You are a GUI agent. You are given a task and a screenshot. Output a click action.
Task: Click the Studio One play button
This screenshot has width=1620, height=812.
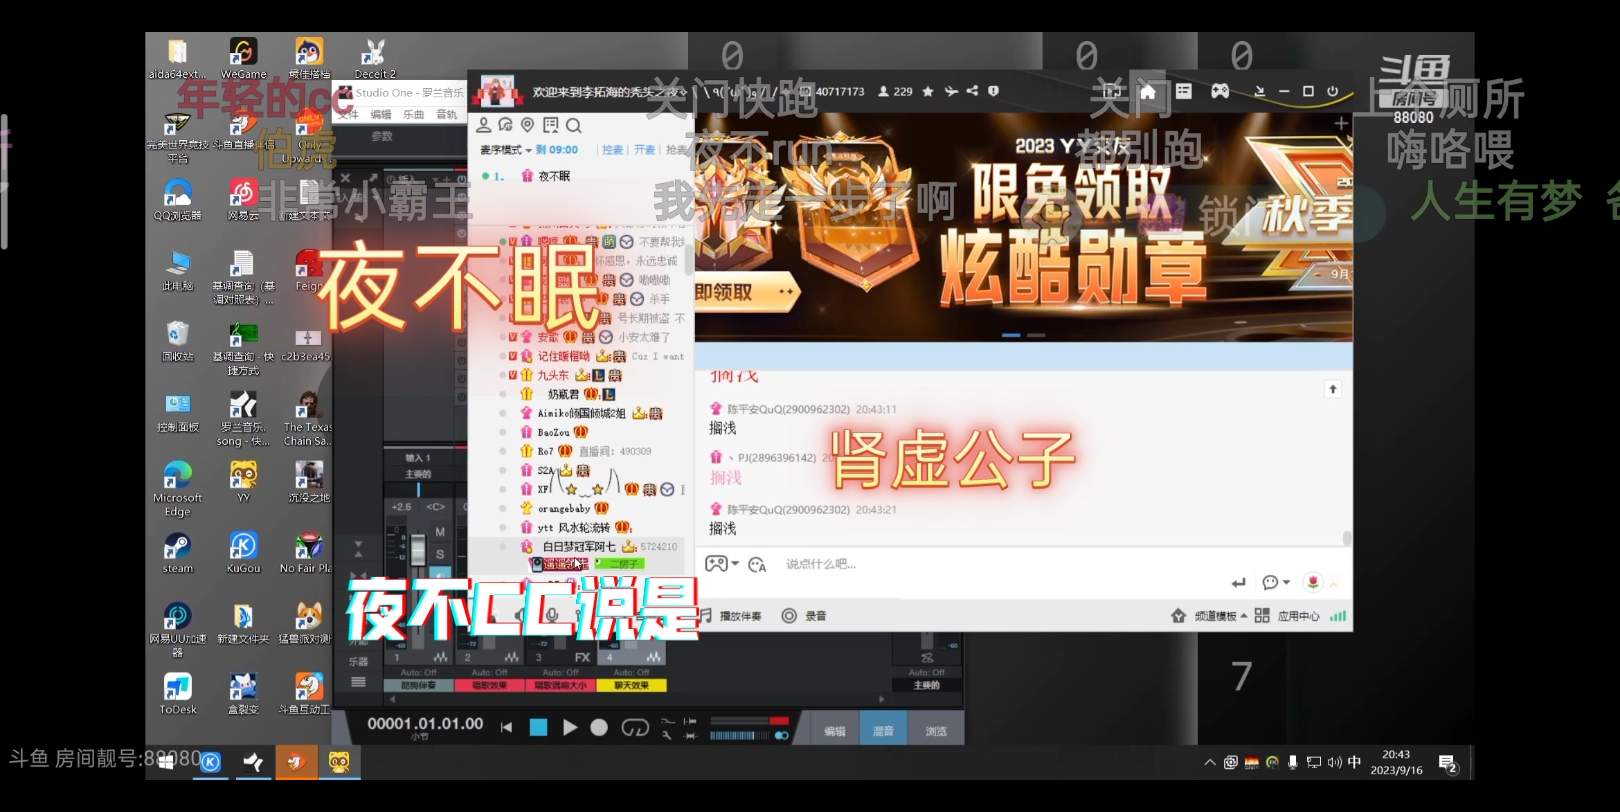point(570,727)
